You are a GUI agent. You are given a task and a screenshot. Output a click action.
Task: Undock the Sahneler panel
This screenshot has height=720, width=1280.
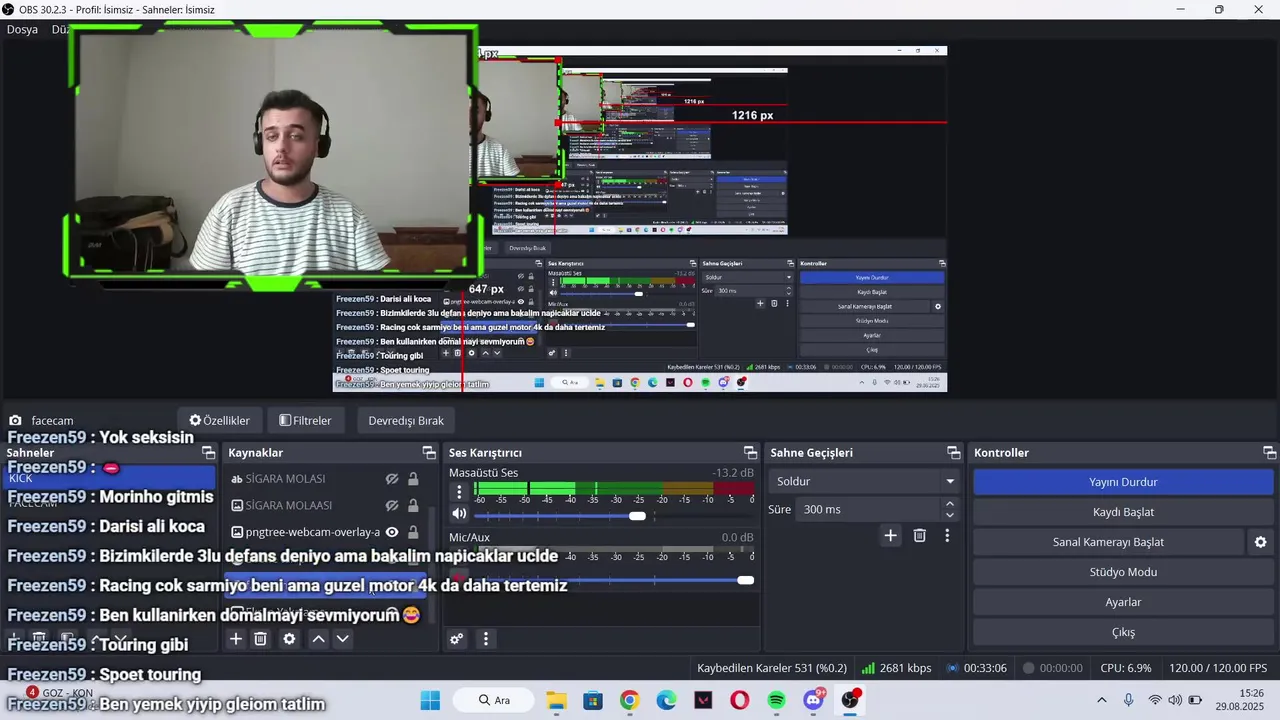click(208, 453)
